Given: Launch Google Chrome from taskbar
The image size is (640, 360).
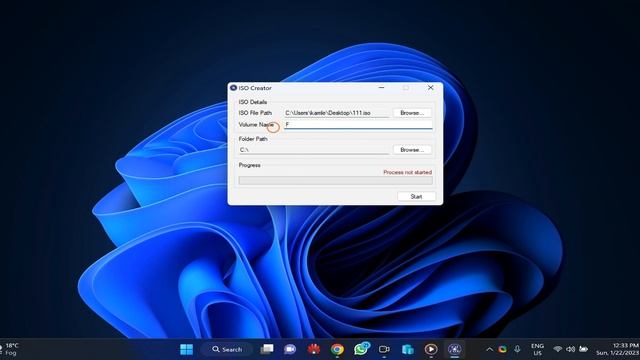Looking at the screenshot, I should point(337,349).
